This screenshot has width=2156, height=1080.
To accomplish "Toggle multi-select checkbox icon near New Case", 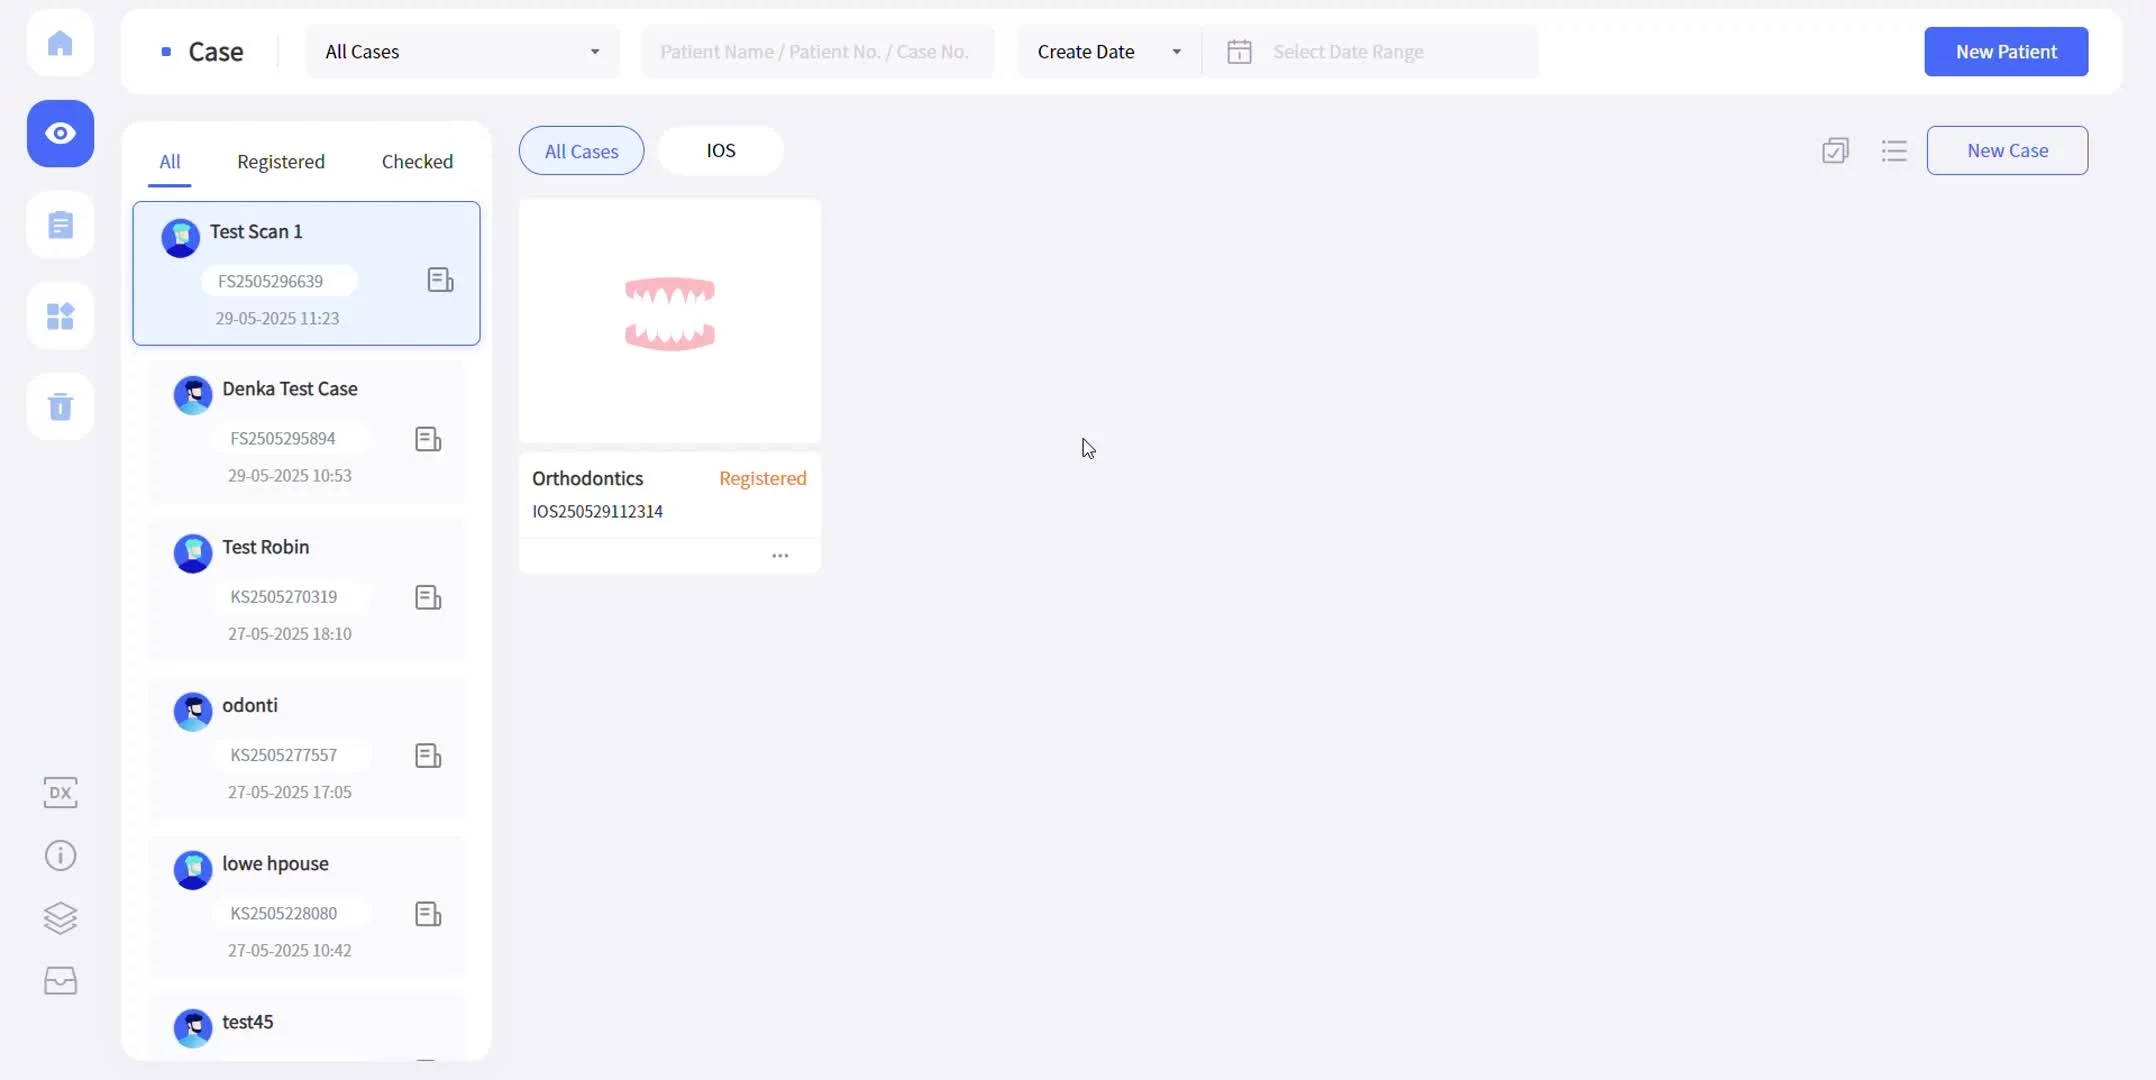I will pos(1835,151).
